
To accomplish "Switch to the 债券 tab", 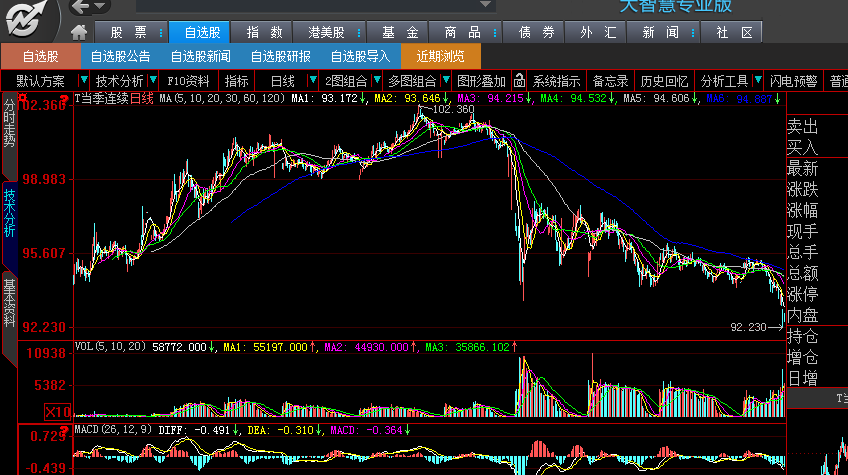I will (536, 32).
